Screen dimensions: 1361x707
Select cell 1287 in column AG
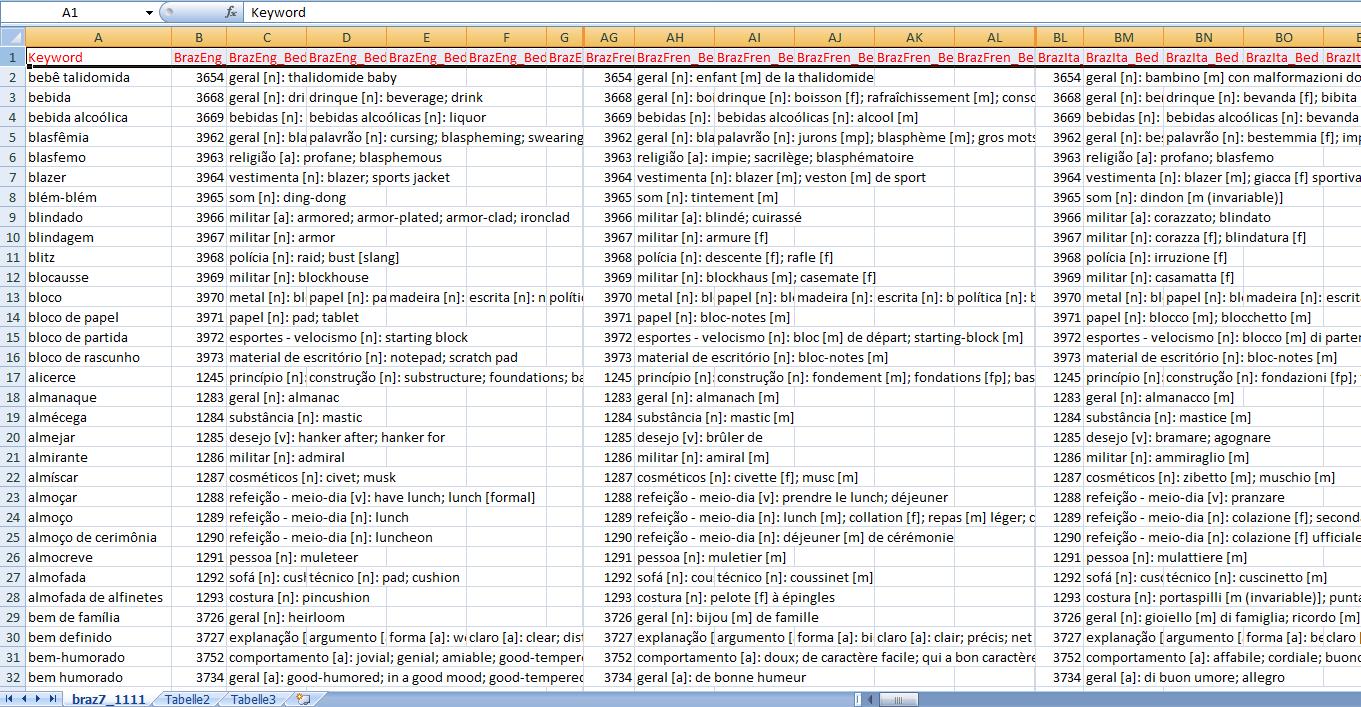pyautogui.click(x=609, y=477)
